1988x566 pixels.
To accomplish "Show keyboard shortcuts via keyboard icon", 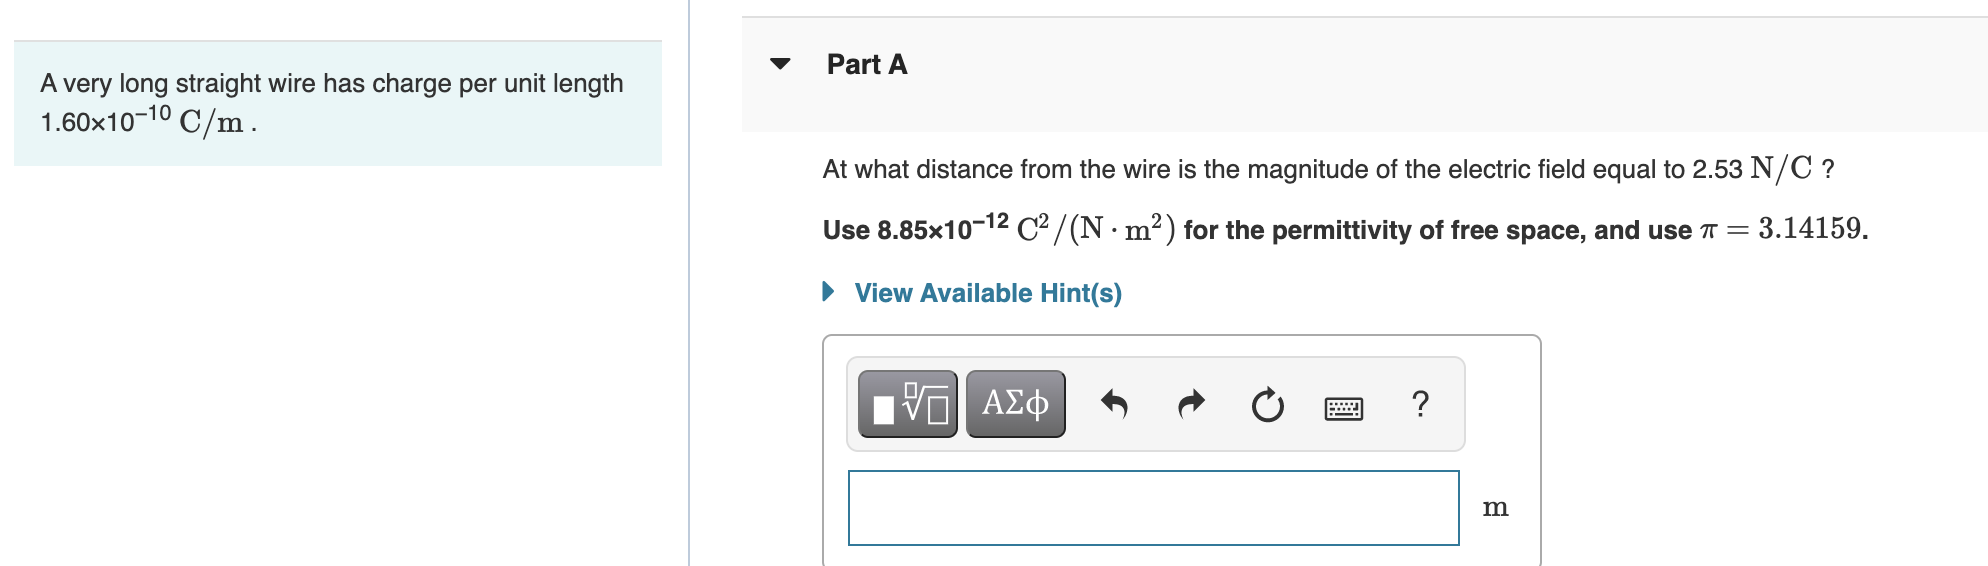I will tap(1343, 408).
